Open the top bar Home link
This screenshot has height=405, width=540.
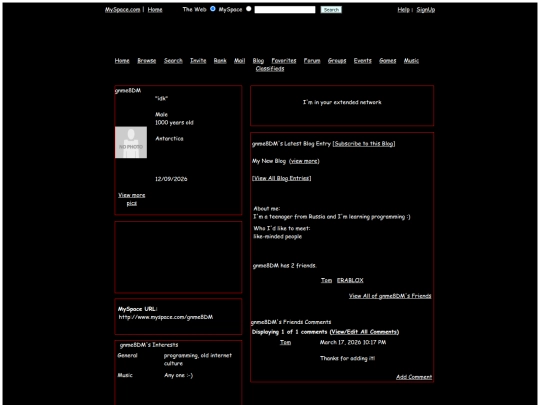click(x=155, y=10)
